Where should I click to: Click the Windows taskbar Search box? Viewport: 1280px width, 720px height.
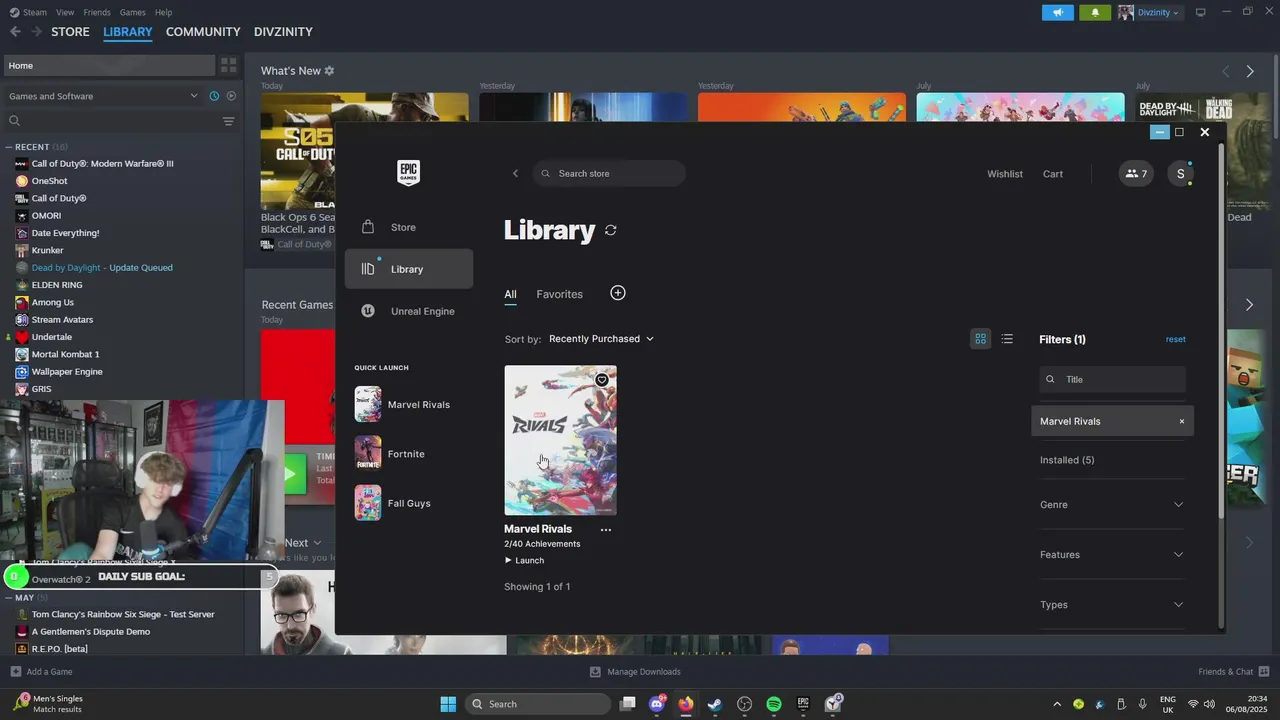538,704
